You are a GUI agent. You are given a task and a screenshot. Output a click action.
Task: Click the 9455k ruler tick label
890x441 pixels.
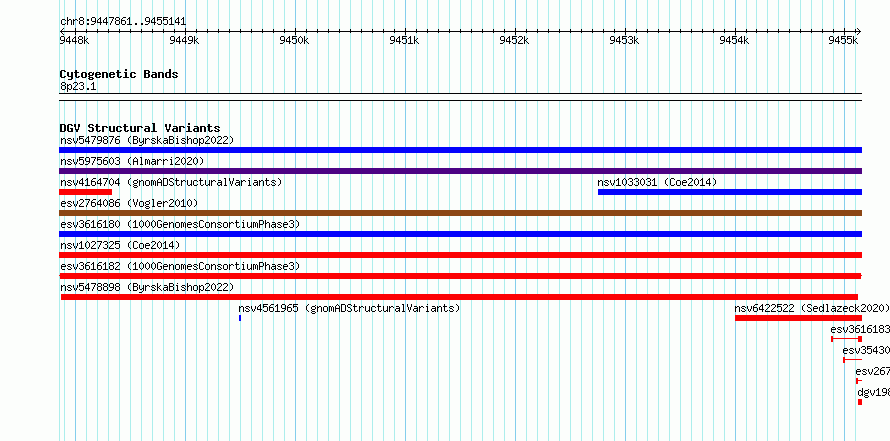[x=843, y=40]
